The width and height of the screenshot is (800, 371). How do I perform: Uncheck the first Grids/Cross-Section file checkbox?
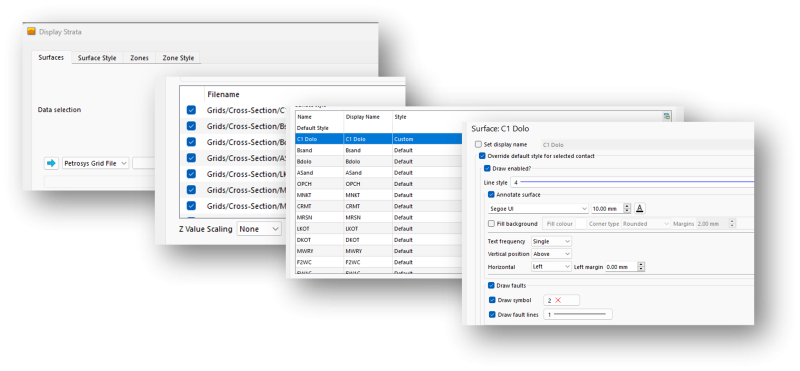[x=191, y=110]
